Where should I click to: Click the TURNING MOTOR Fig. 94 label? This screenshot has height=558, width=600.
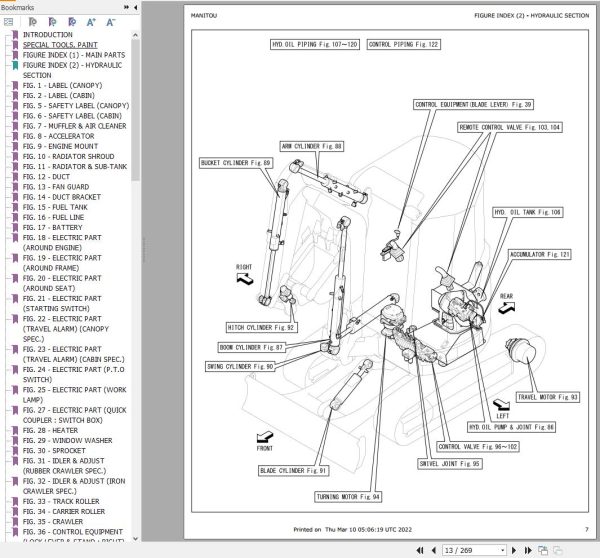348,497
